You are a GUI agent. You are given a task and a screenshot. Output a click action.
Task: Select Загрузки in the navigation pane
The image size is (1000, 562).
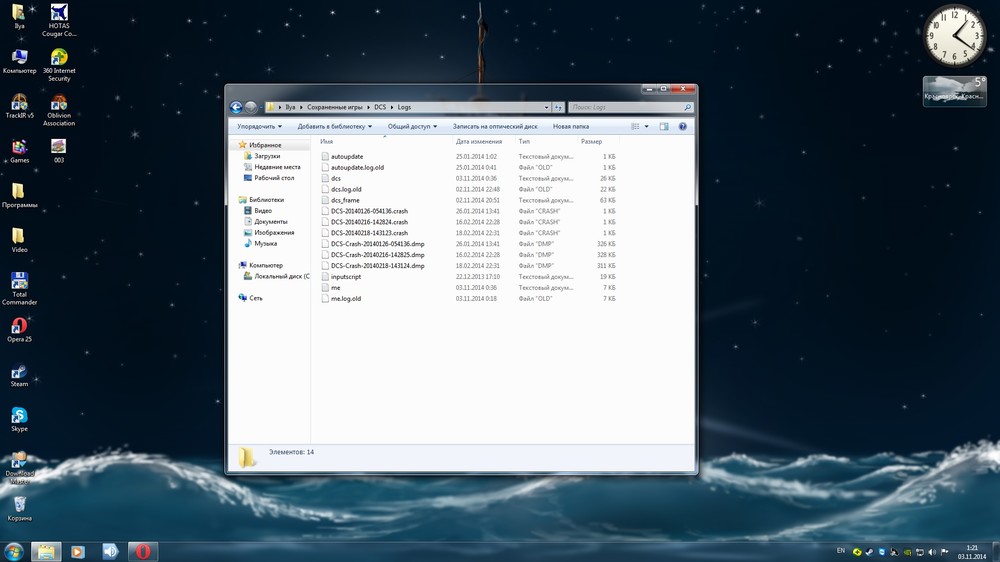tap(267, 156)
